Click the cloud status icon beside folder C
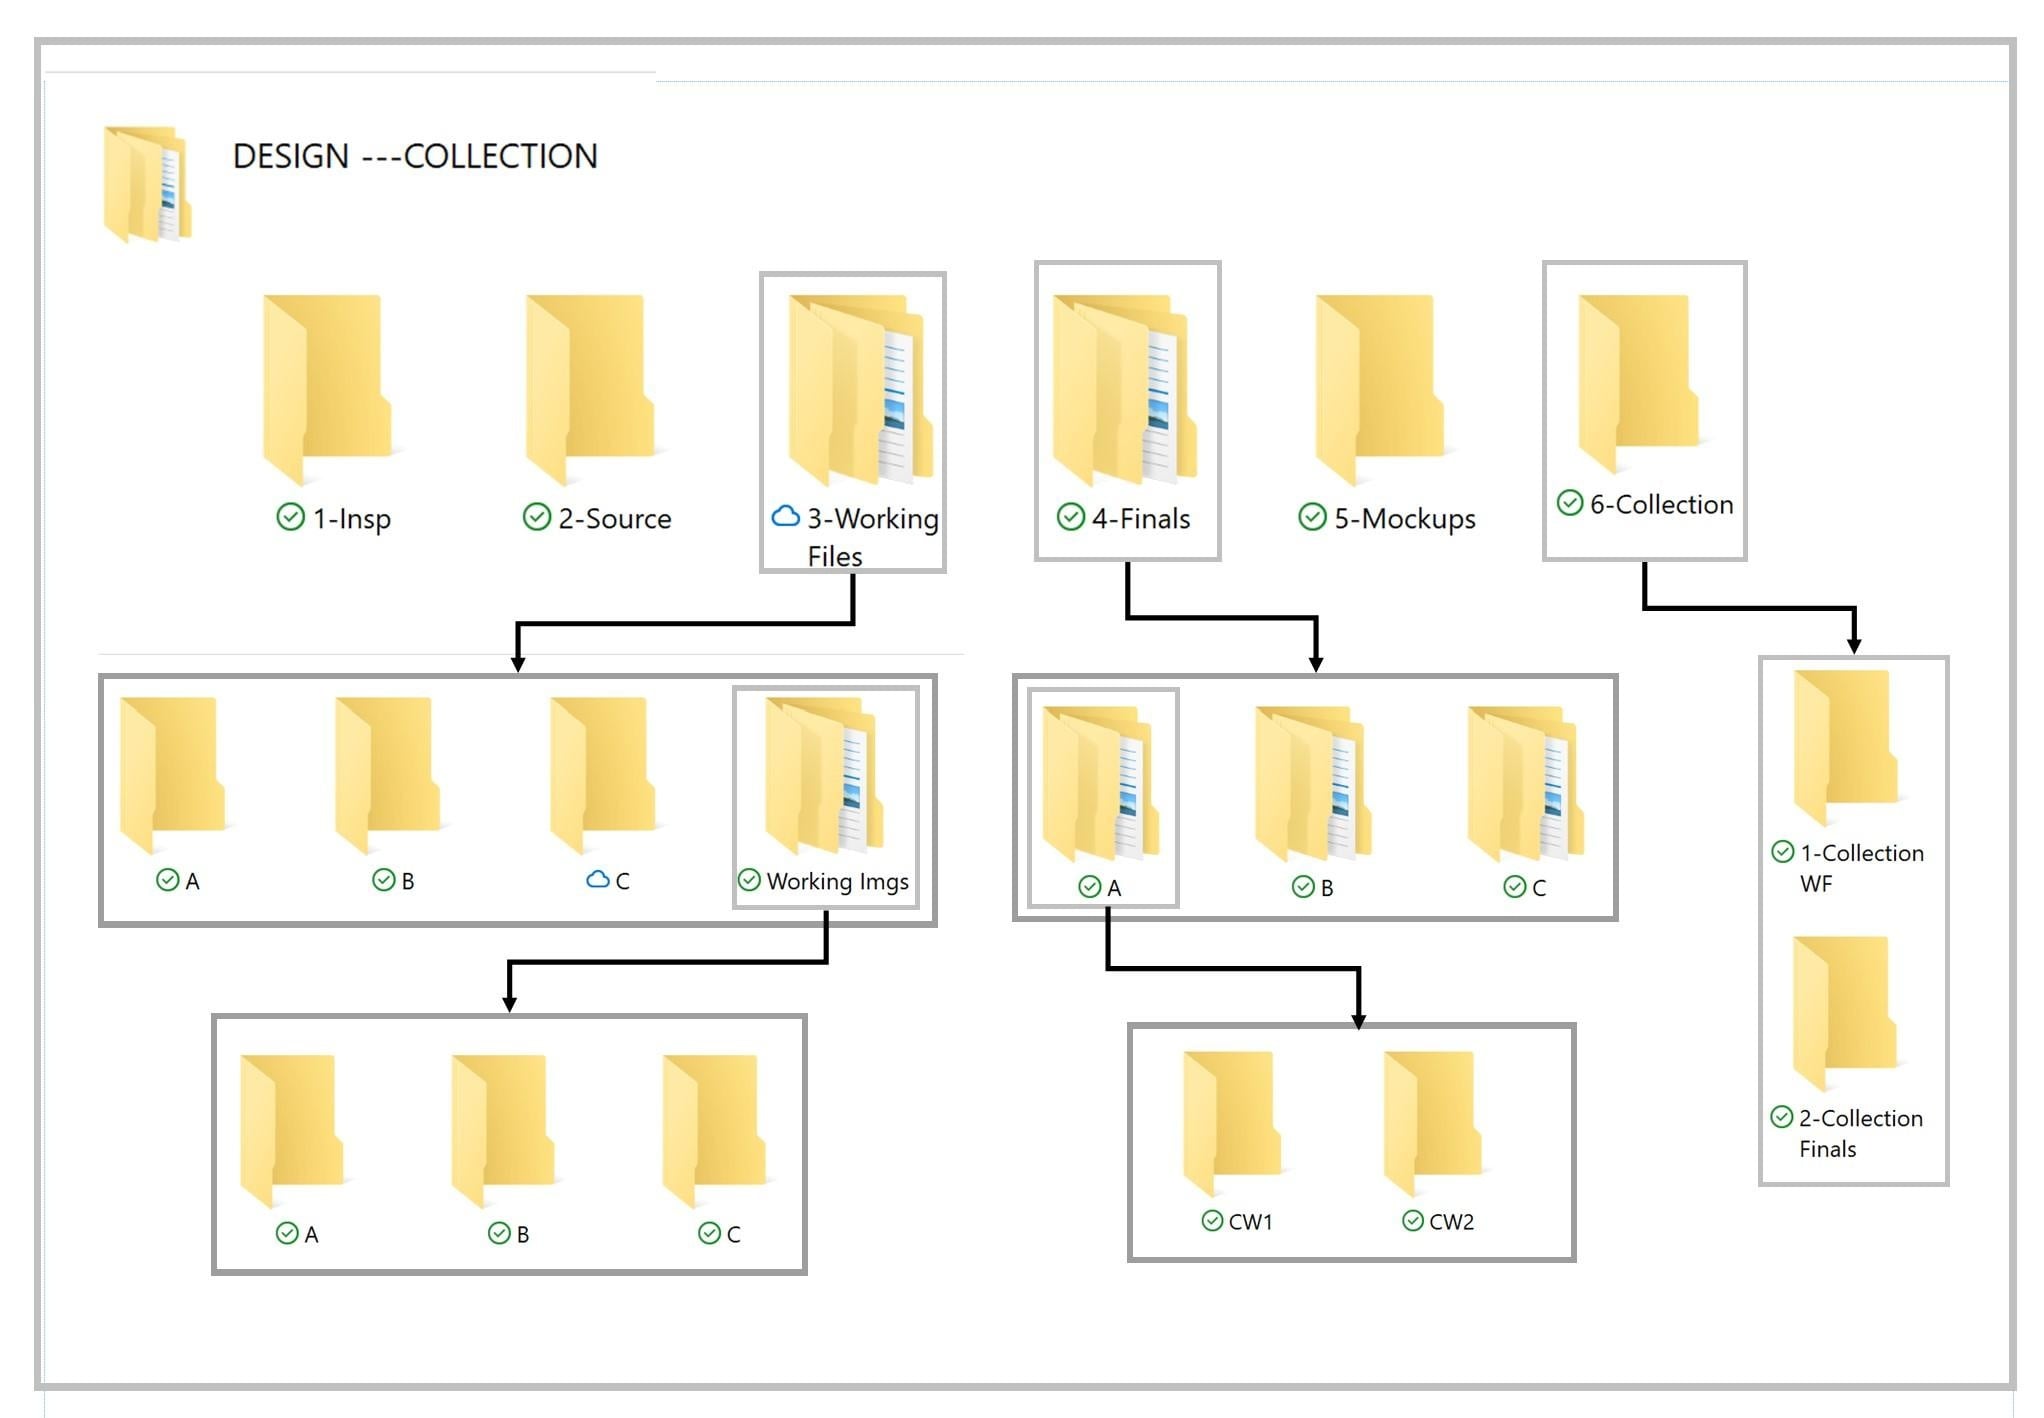The image size is (2044, 1418). tap(598, 879)
